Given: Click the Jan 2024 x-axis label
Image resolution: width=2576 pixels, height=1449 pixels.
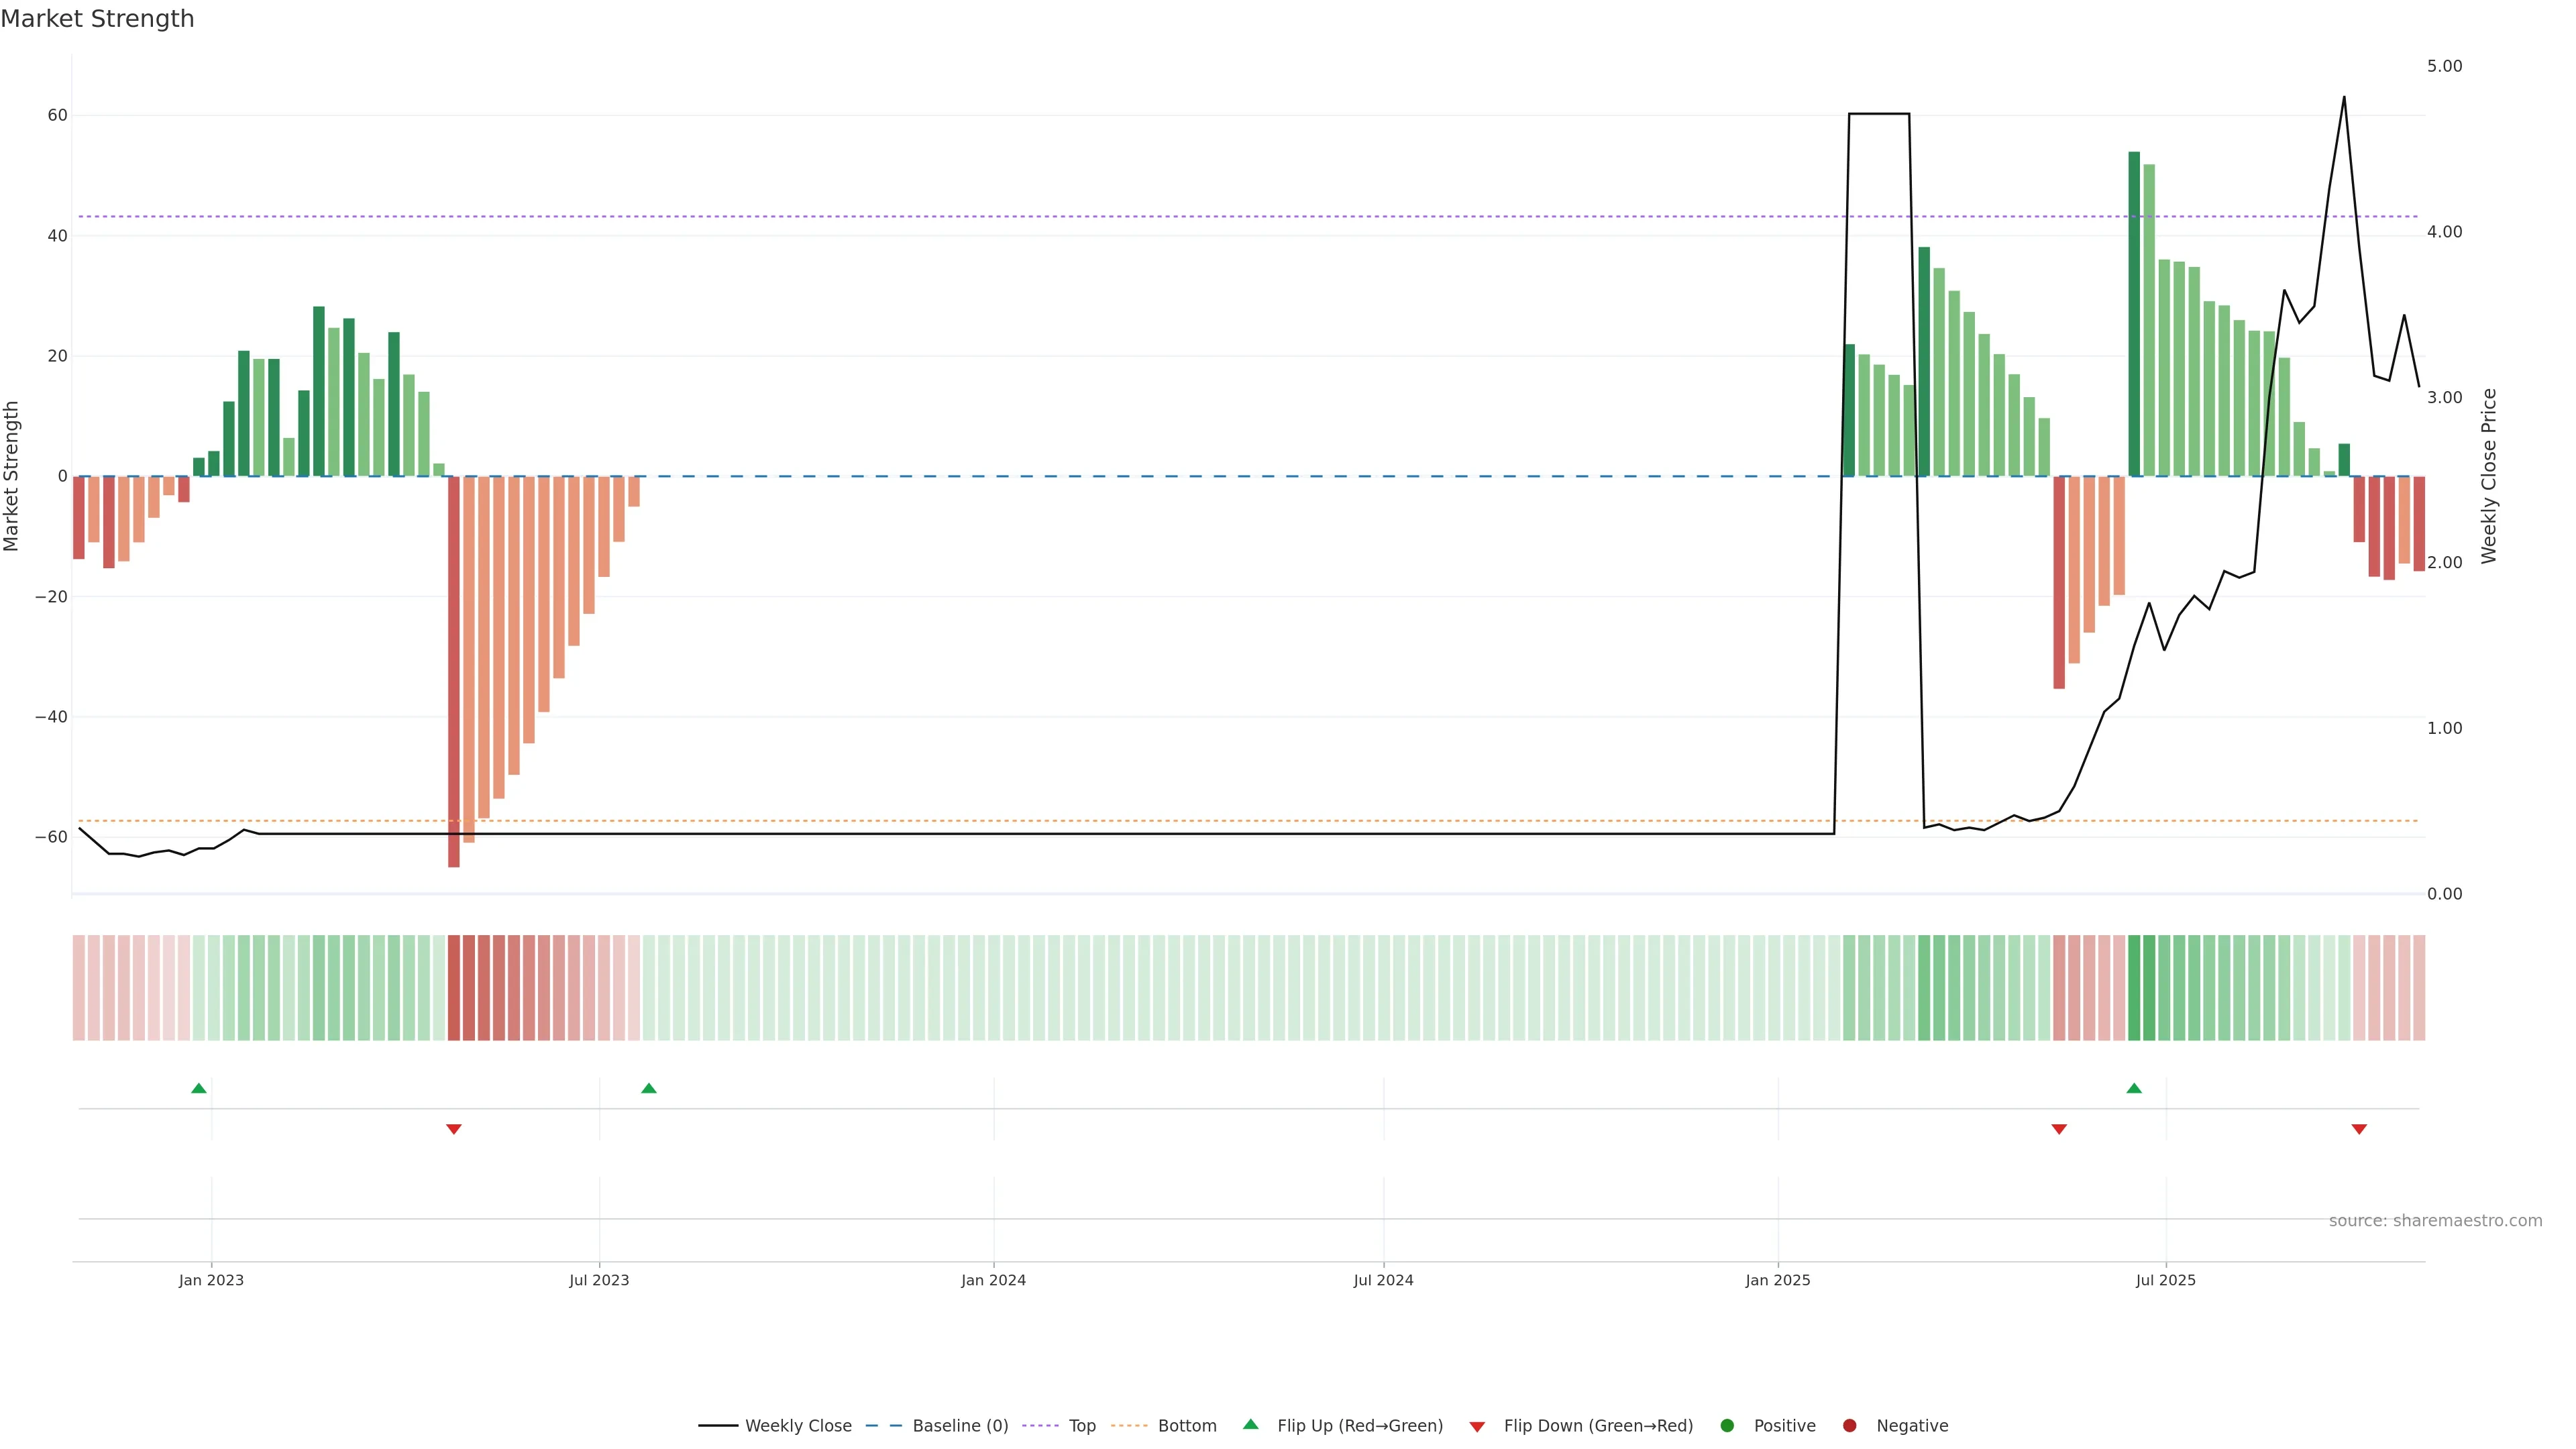Looking at the screenshot, I should [x=993, y=1280].
